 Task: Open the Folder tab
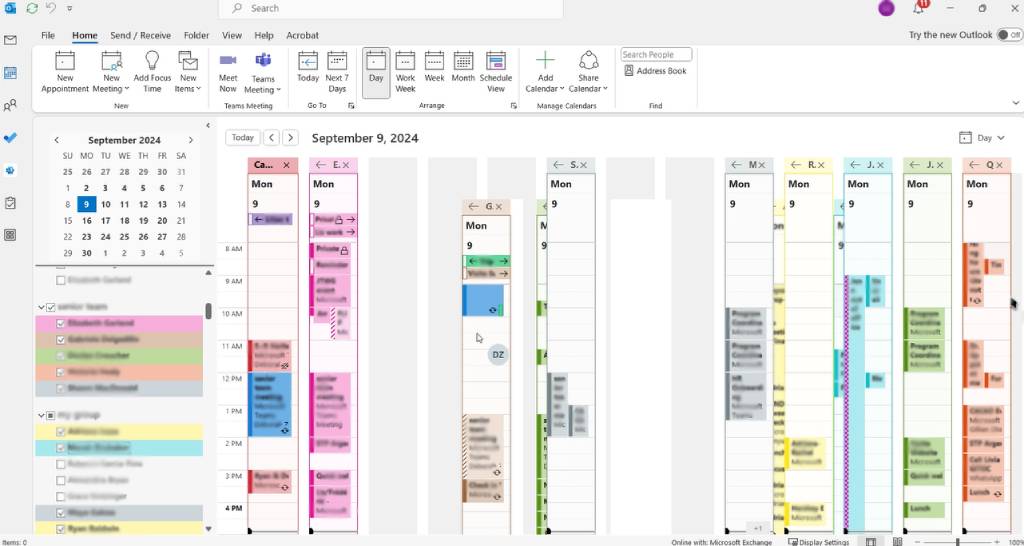[x=196, y=35]
